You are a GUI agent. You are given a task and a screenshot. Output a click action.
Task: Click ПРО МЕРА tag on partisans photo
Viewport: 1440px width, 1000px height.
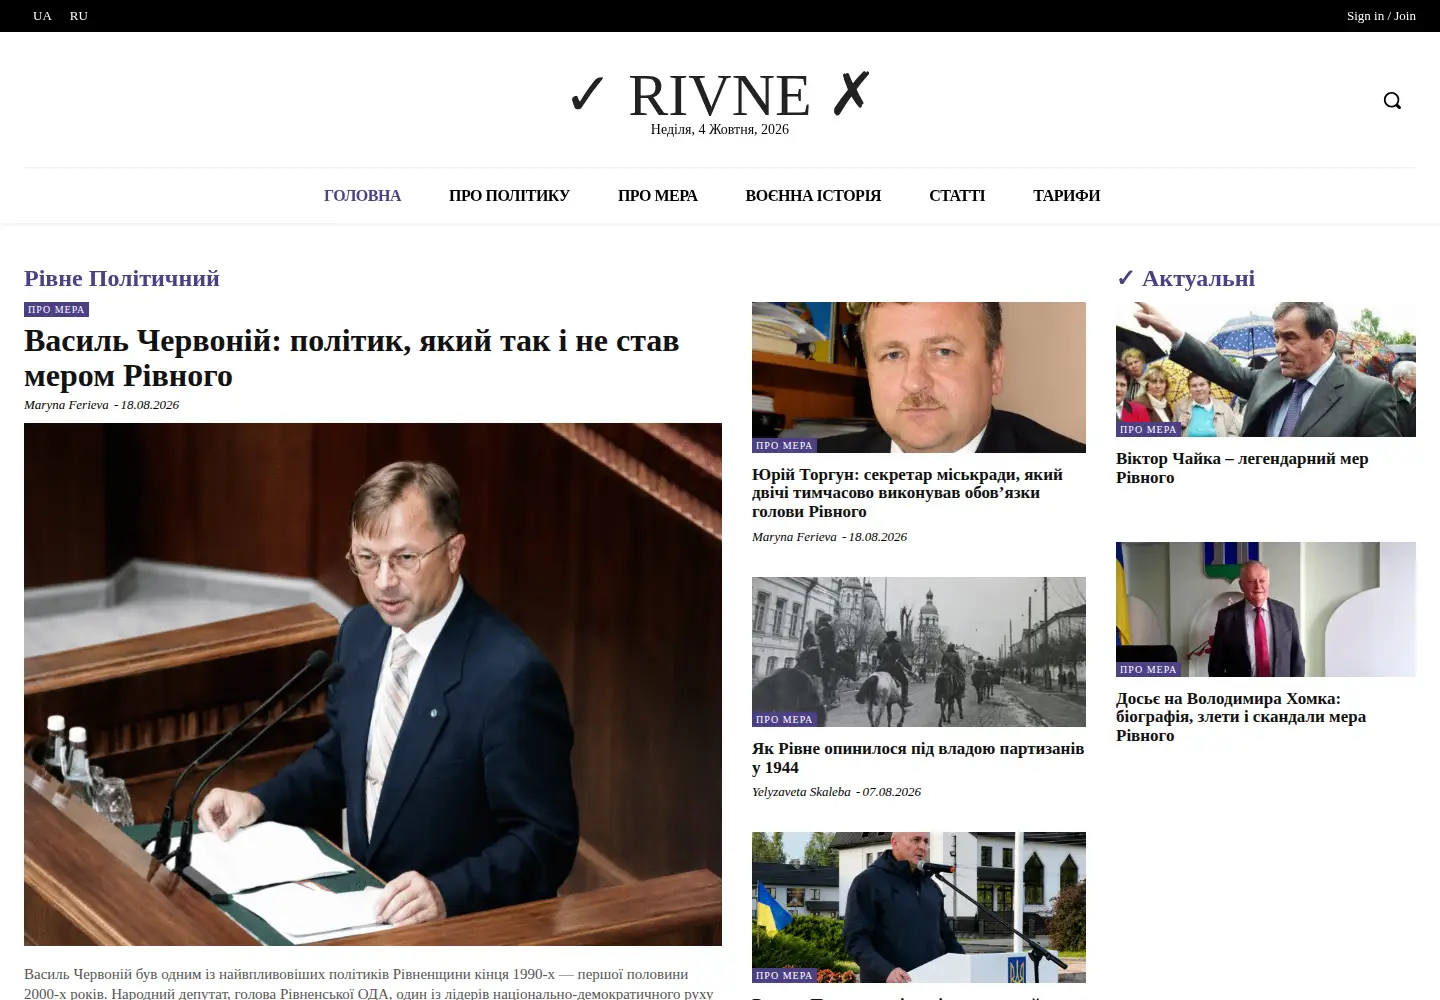[x=785, y=720]
